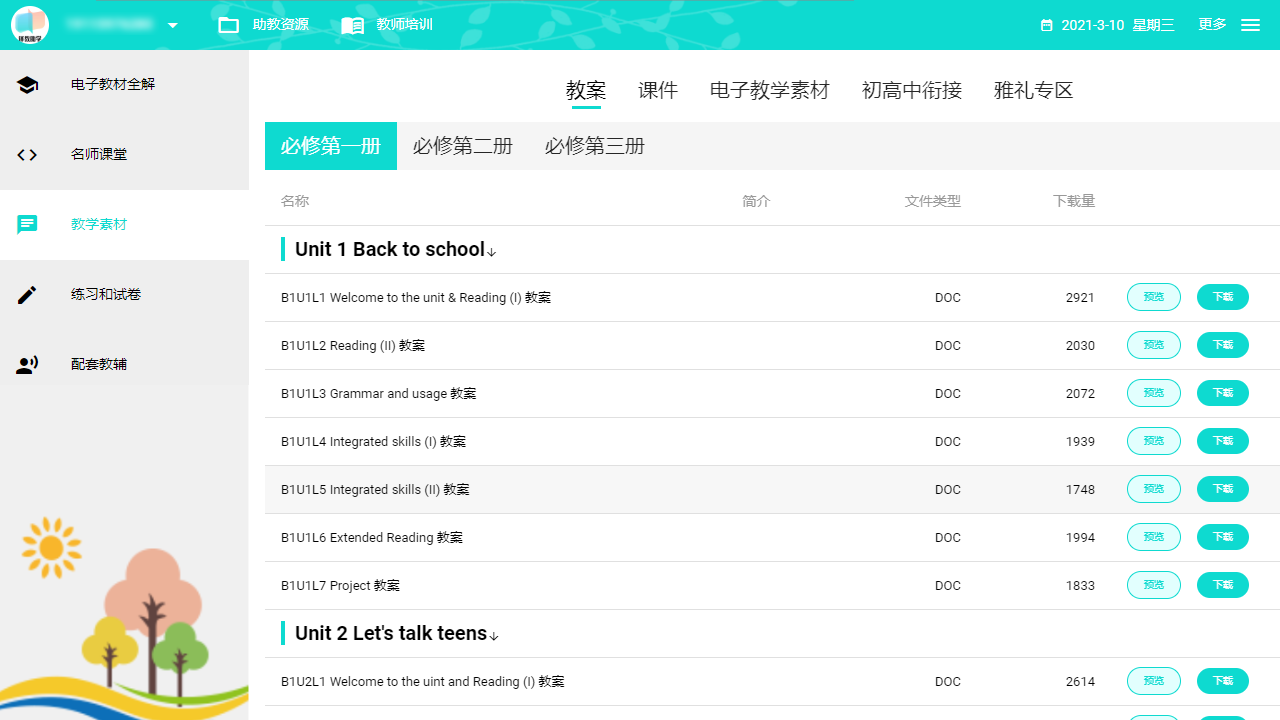Select the 必修第二册 tab
The height and width of the screenshot is (720, 1280).
pyautogui.click(x=462, y=145)
